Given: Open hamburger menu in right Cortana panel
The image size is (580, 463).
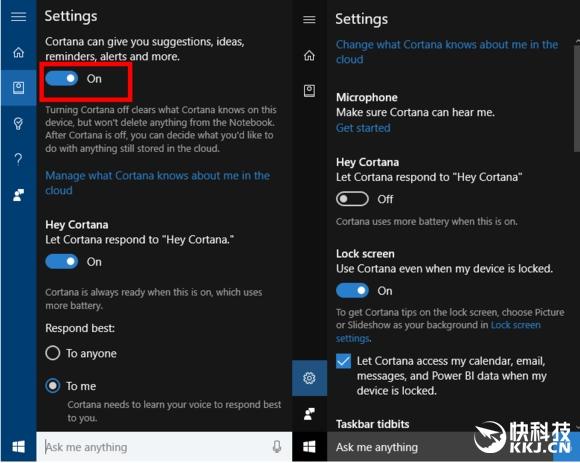Looking at the screenshot, I should (x=309, y=19).
